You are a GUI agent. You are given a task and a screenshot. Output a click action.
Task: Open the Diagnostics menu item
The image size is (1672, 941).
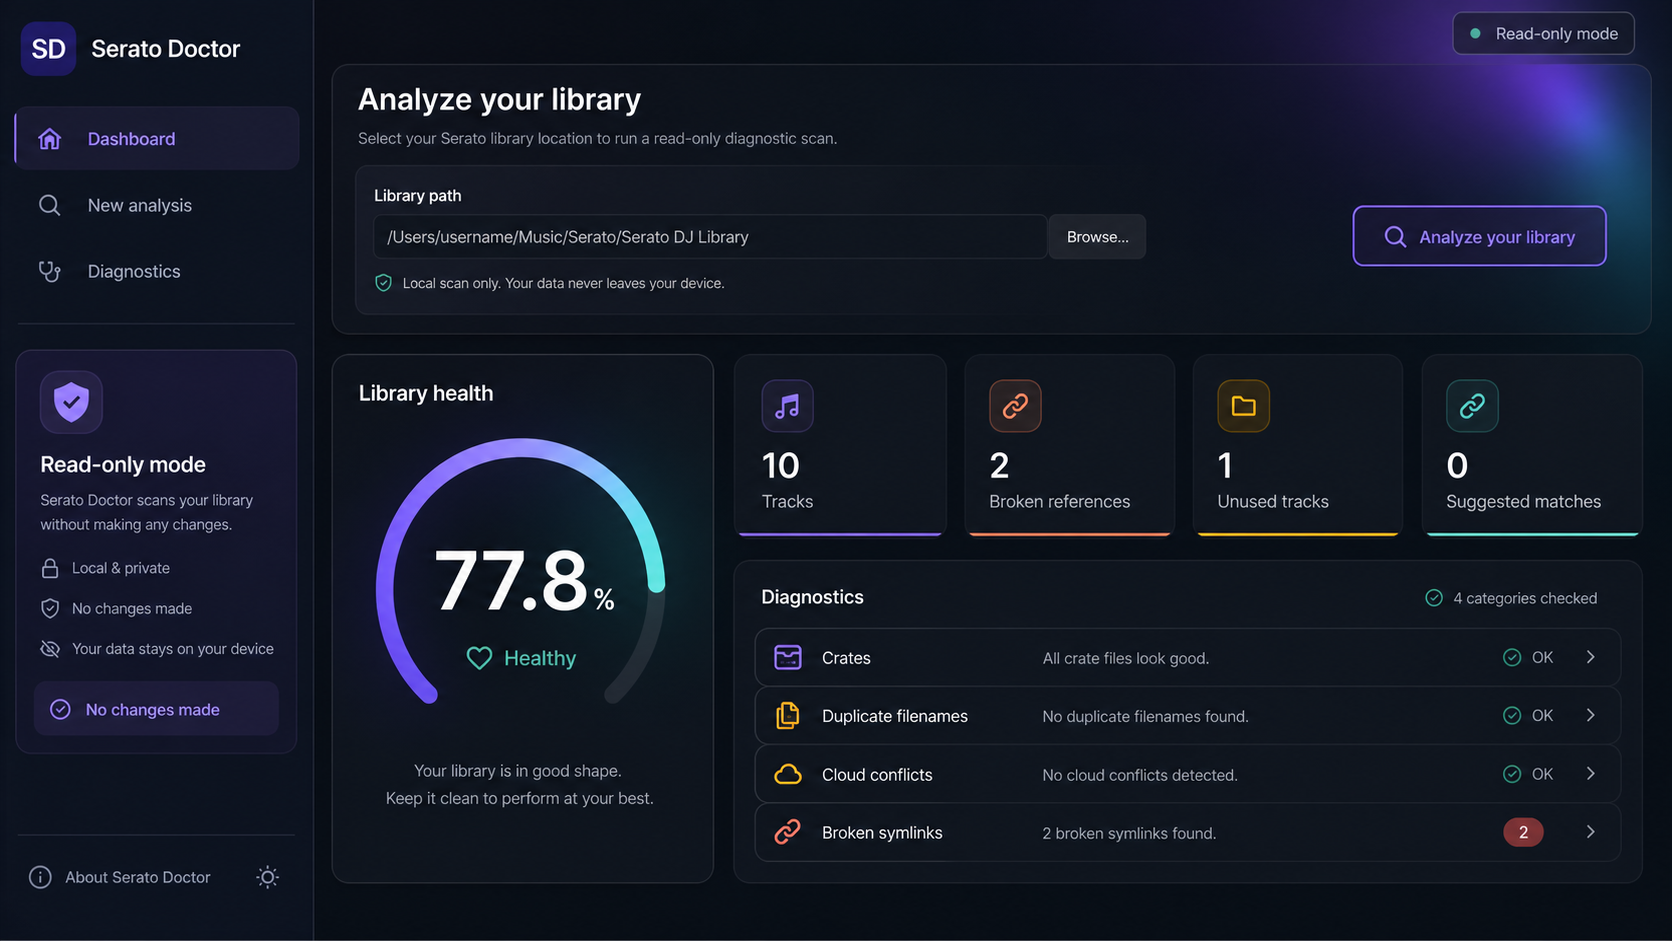[x=157, y=271]
